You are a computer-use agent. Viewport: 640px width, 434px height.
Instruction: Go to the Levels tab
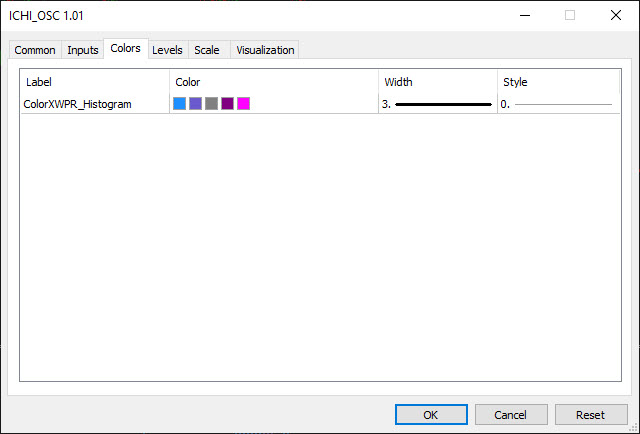[167, 50]
